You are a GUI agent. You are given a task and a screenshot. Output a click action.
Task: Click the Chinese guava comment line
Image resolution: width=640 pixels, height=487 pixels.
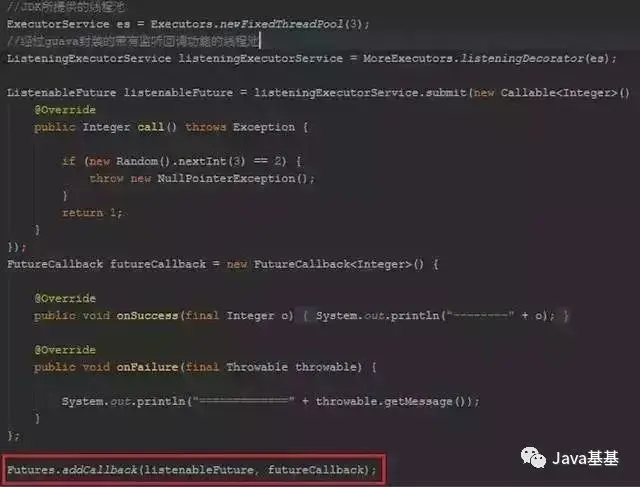[x=133, y=41]
